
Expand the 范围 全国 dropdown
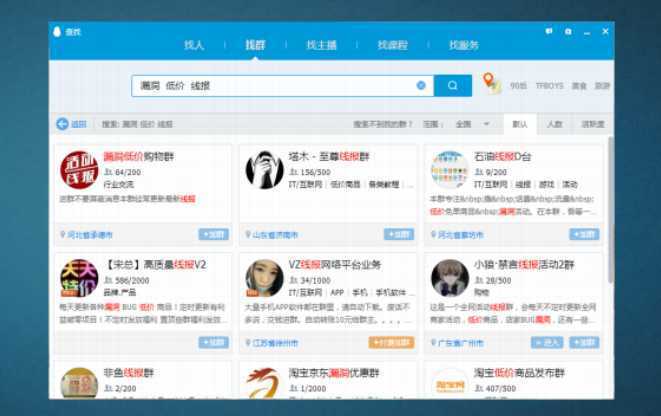(x=473, y=124)
